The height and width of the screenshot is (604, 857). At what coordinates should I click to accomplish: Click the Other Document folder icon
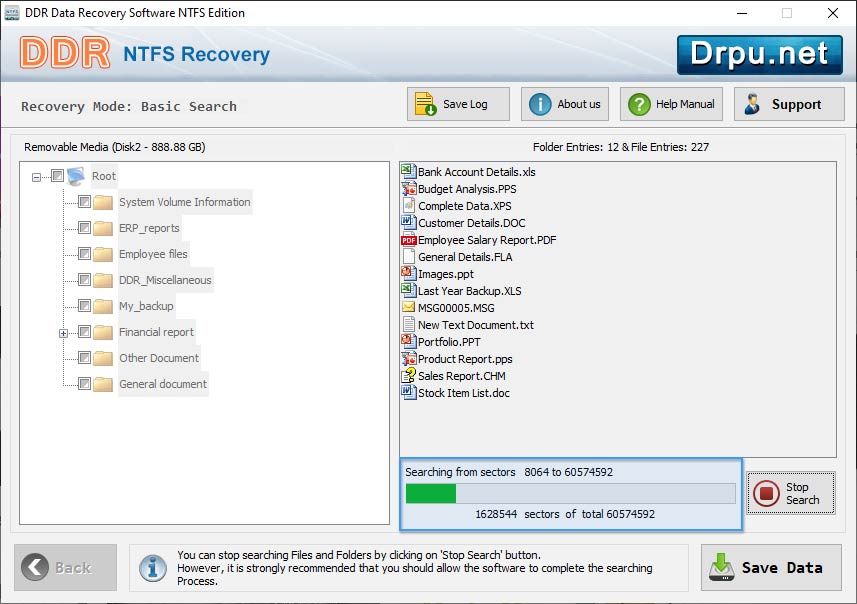point(103,358)
